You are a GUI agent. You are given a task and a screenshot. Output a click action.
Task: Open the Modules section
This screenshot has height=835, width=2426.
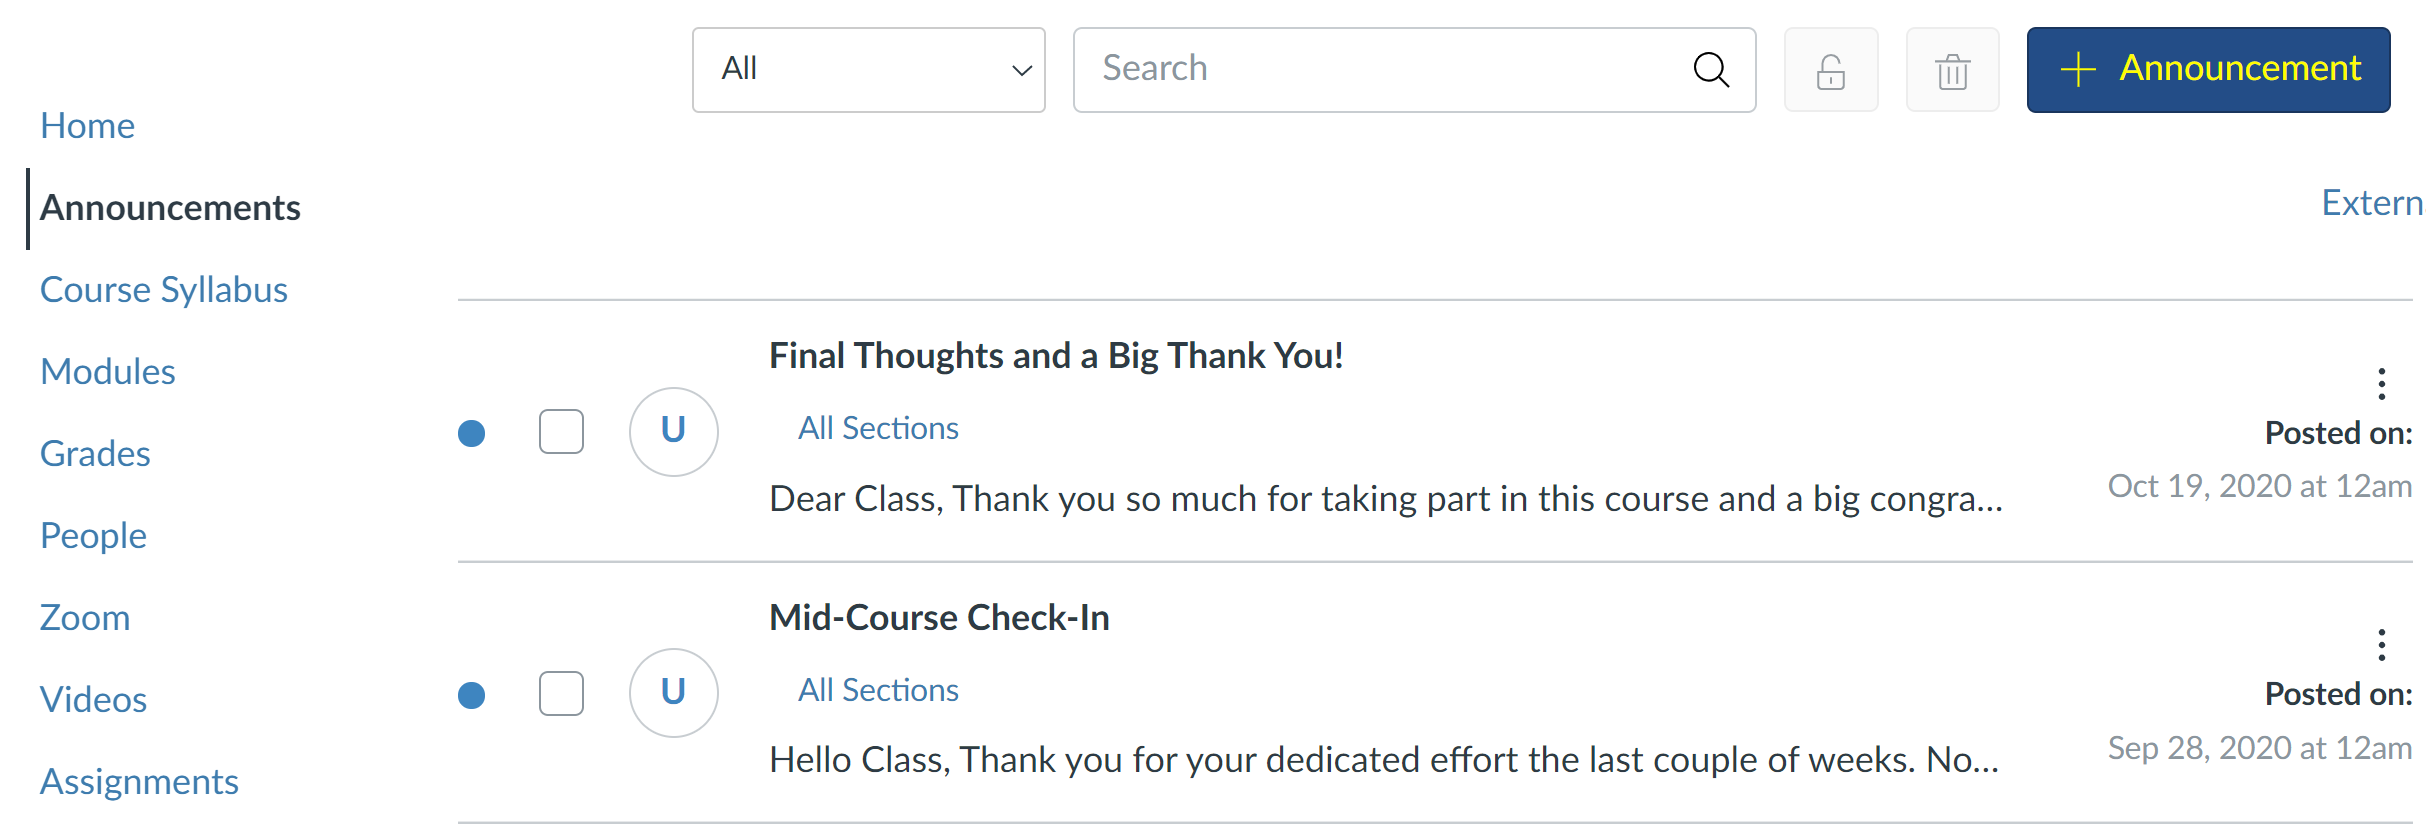pos(107,371)
